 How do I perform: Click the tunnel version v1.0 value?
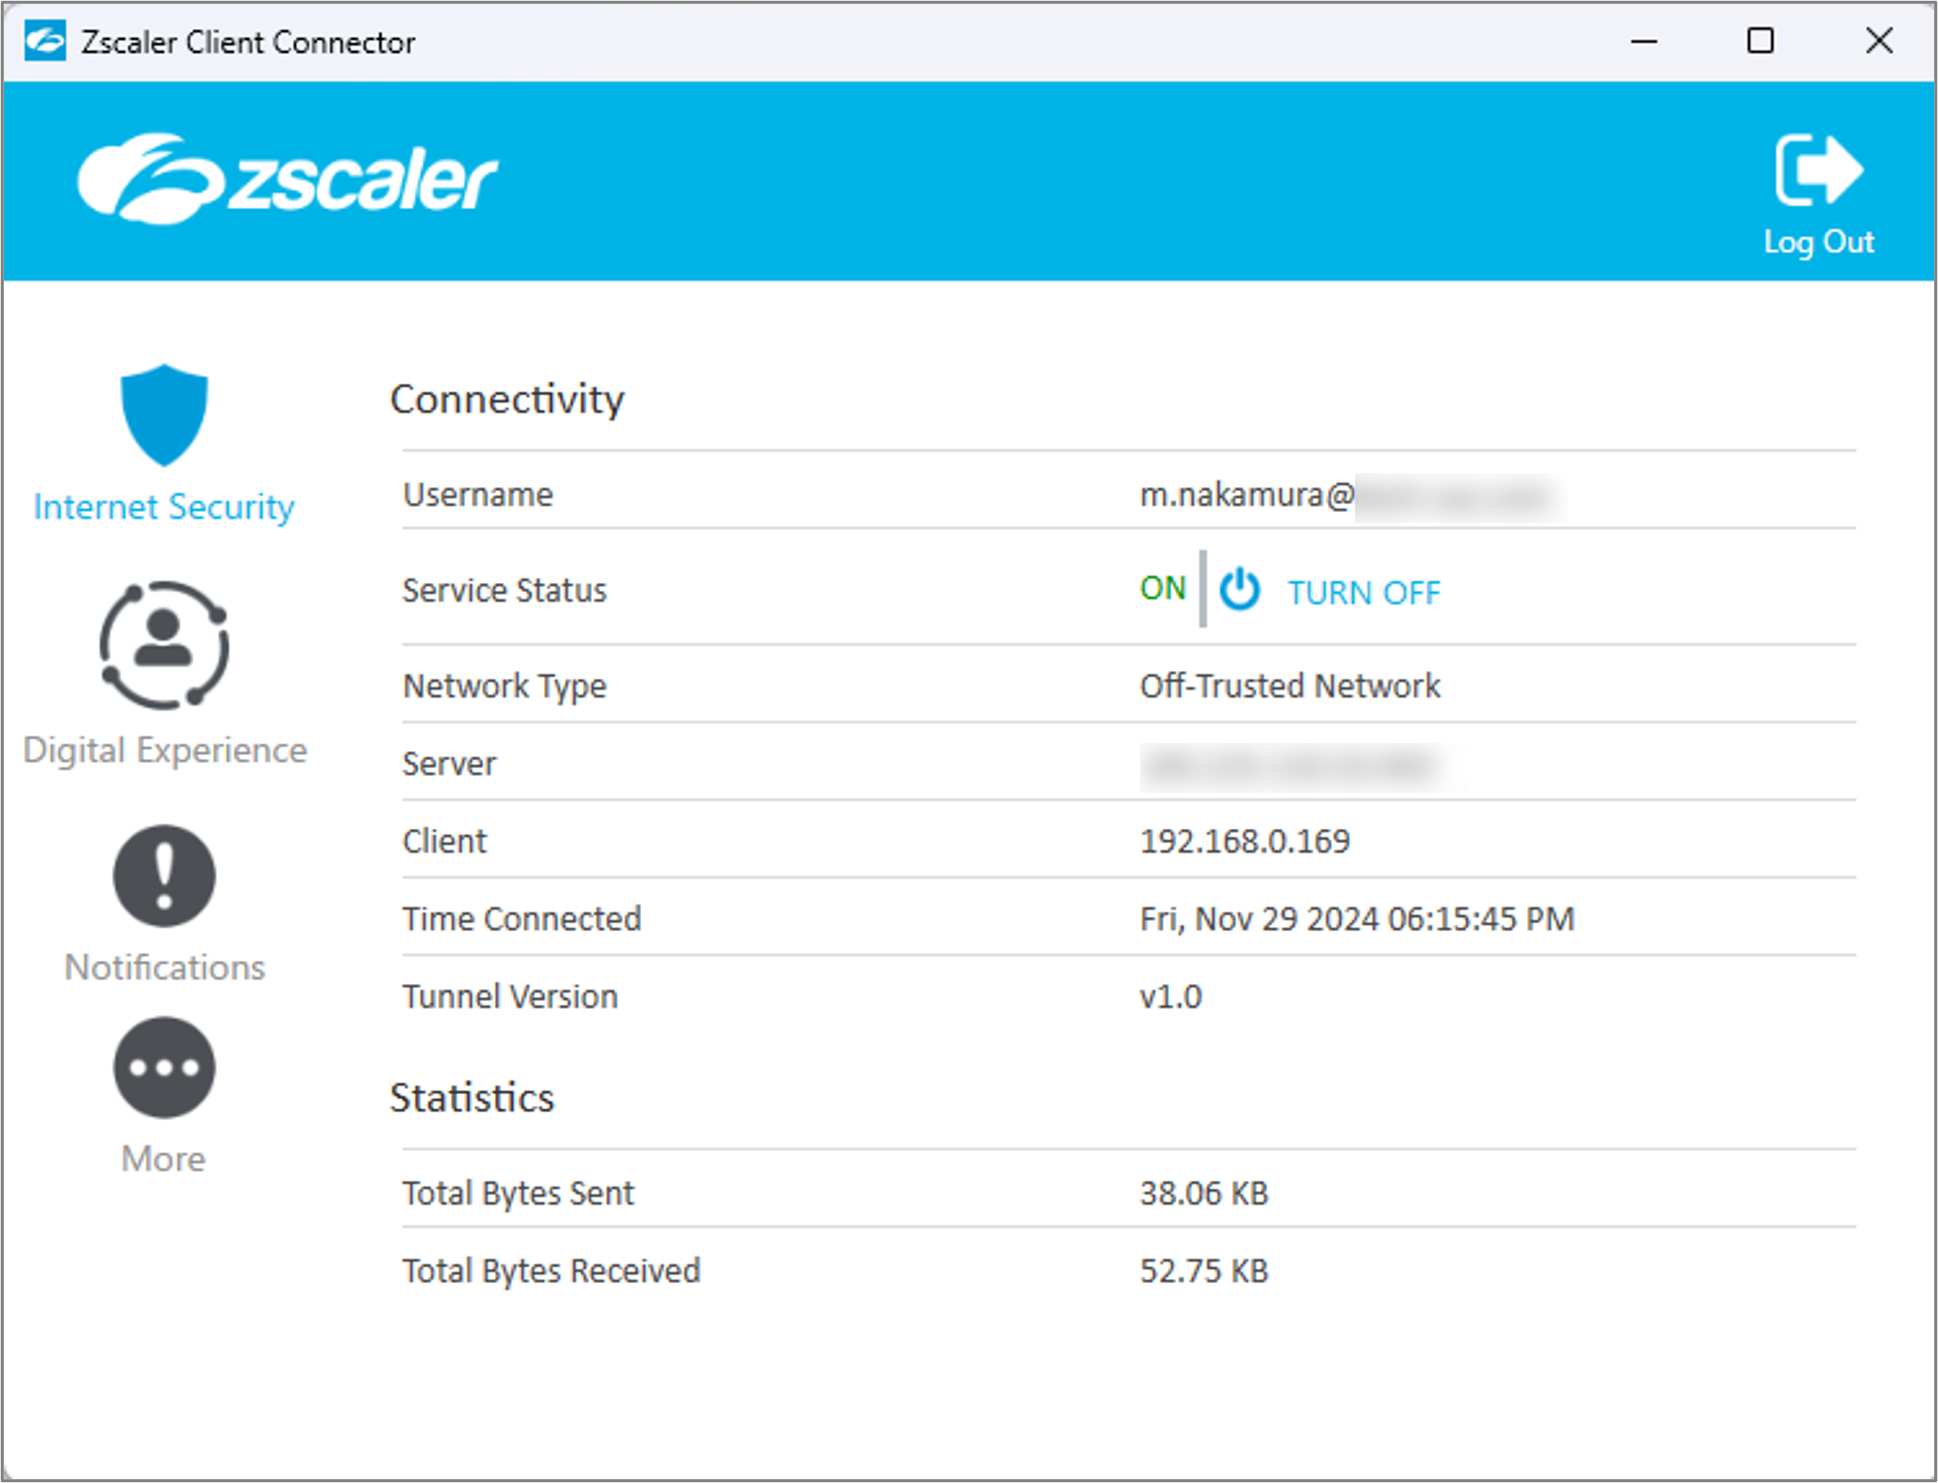point(1171,996)
